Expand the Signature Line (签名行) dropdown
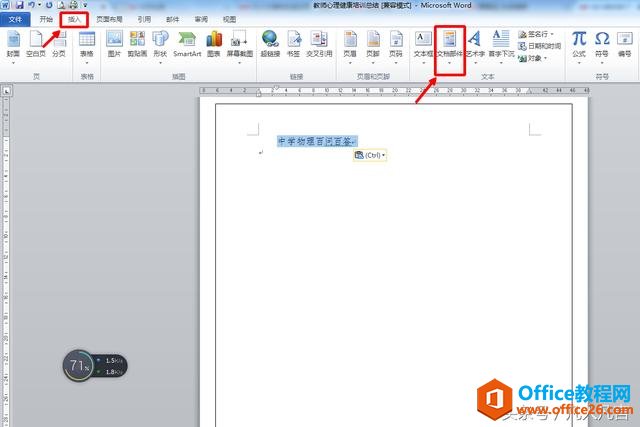Screen dimensions: 640x427 click(x=552, y=34)
